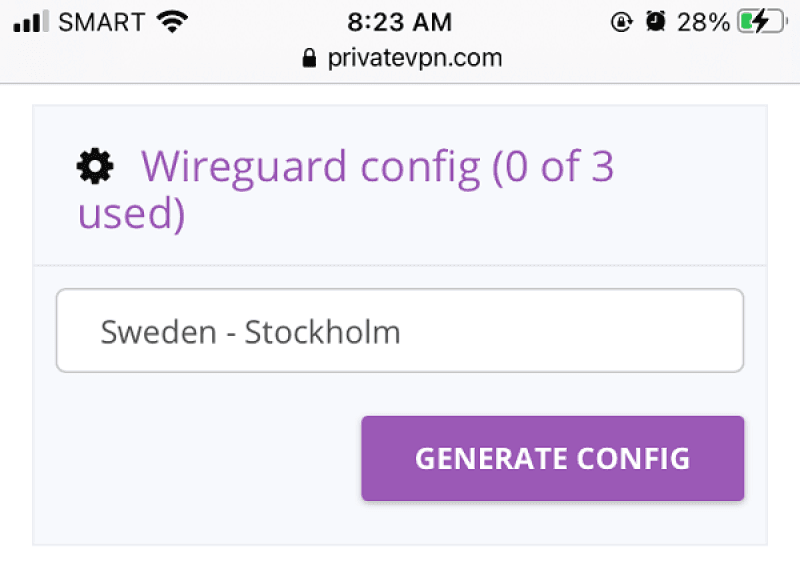Click the alarm clock status icon
The image size is (800, 565).
click(655, 22)
